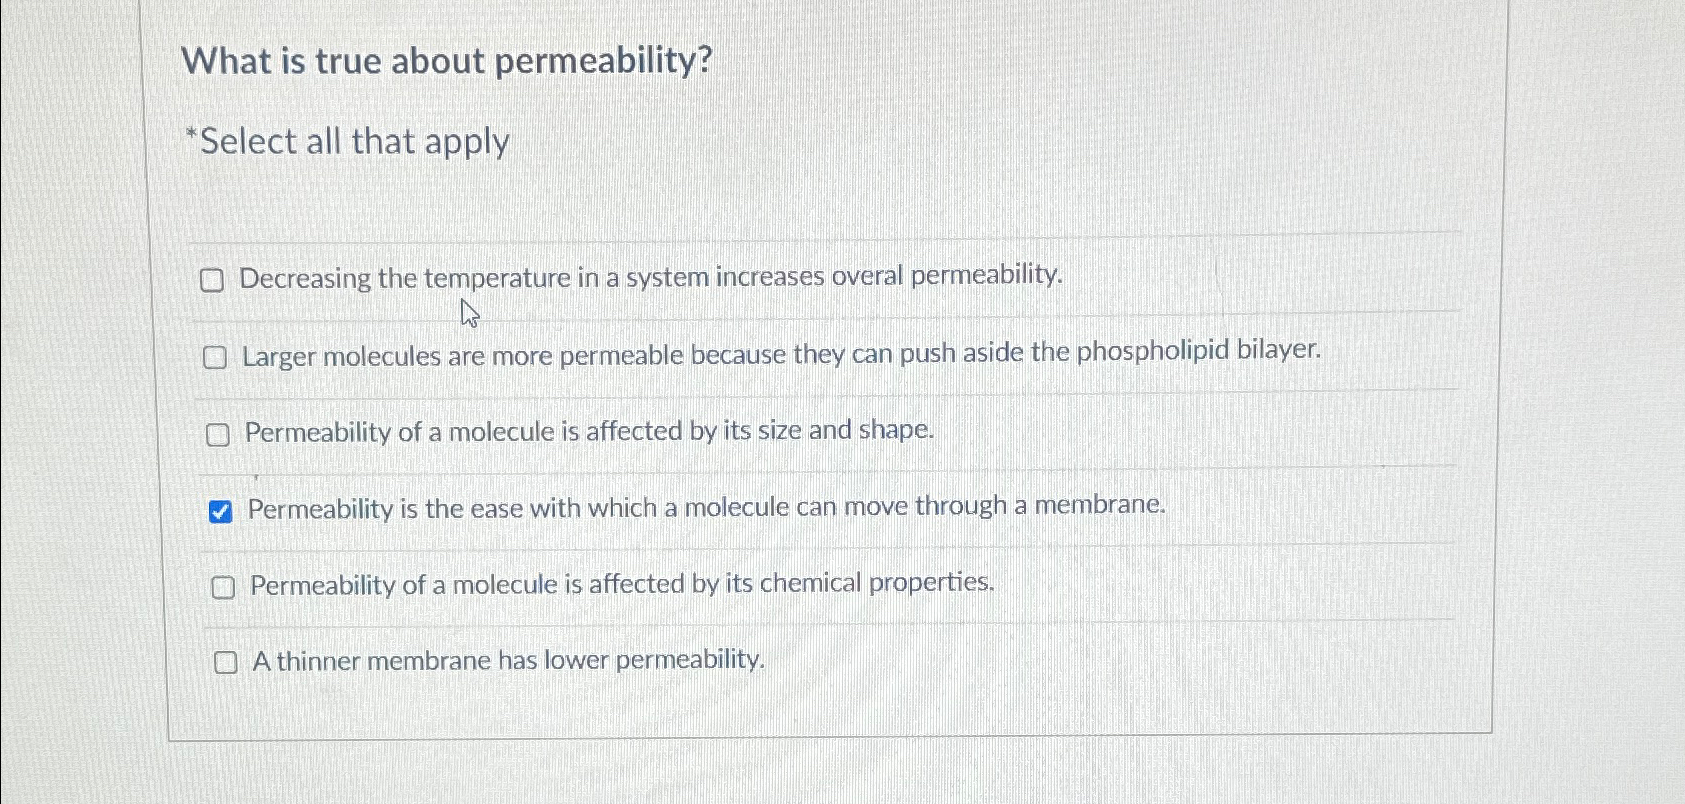Click the size and shape answer text
This screenshot has height=804, width=1685.
point(587,431)
